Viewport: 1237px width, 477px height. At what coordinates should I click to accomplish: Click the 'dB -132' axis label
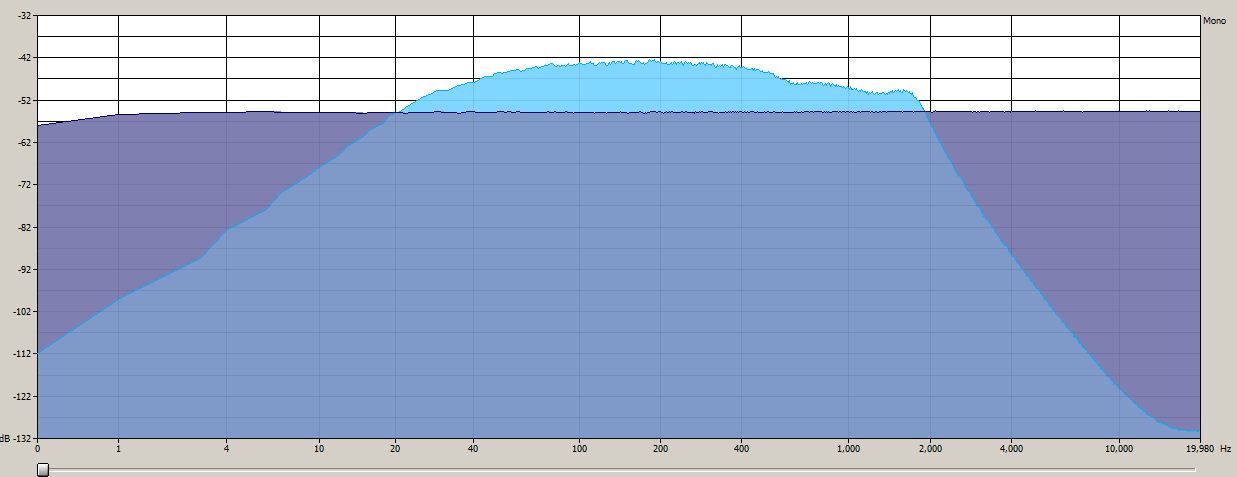pyautogui.click(x=16, y=438)
